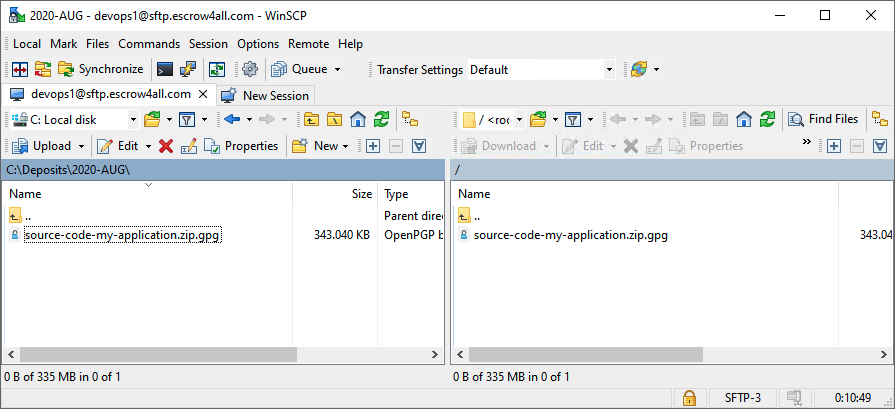This screenshot has height=409, width=895.
Task: Click local panel open directory folder icon
Action: (x=152, y=119)
